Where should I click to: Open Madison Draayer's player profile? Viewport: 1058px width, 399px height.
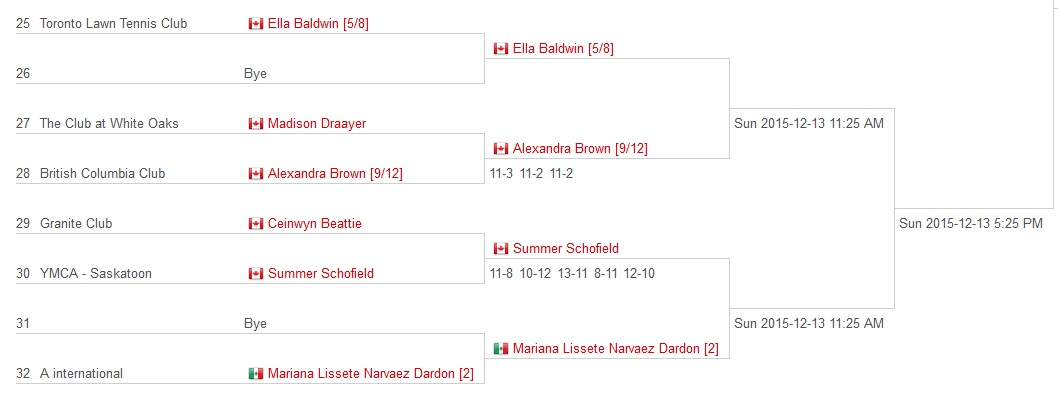(317, 124)
